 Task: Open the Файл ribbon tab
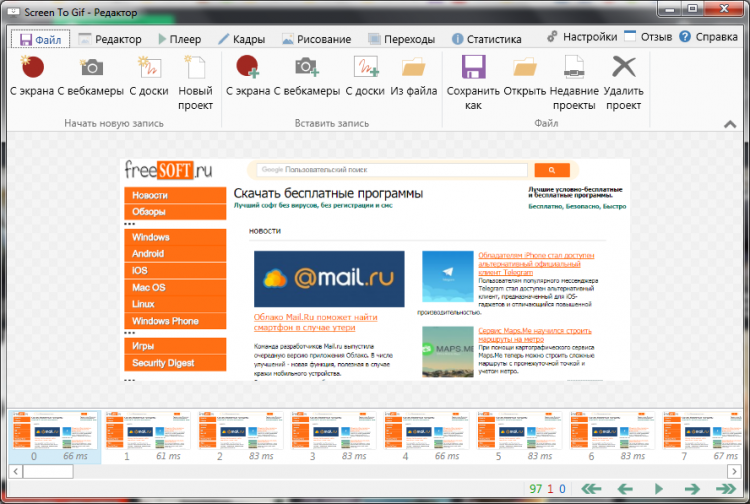click(x=41, y=39)
